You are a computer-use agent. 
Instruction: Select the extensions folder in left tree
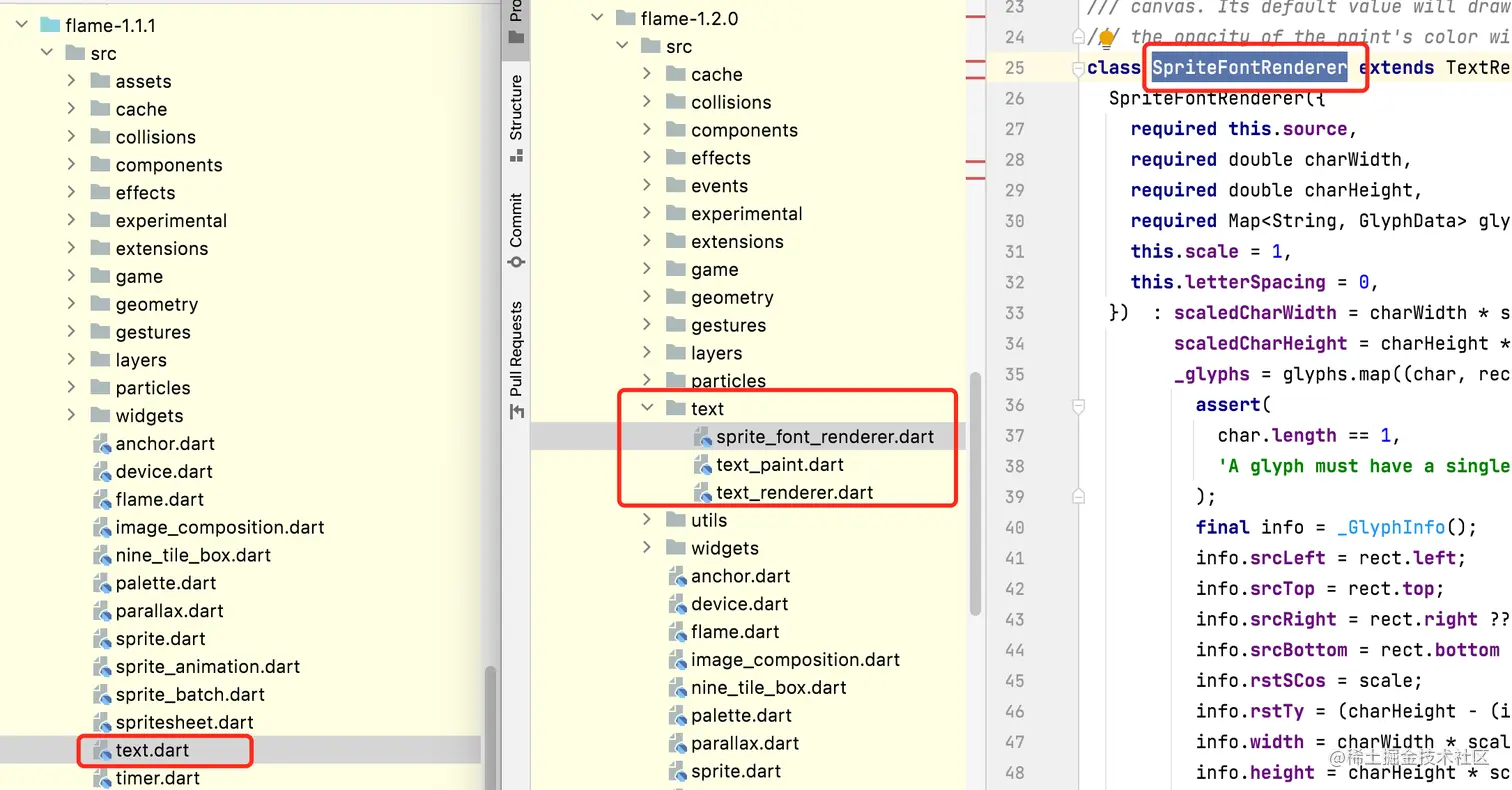pyautogui.click(x=161, y=248)
